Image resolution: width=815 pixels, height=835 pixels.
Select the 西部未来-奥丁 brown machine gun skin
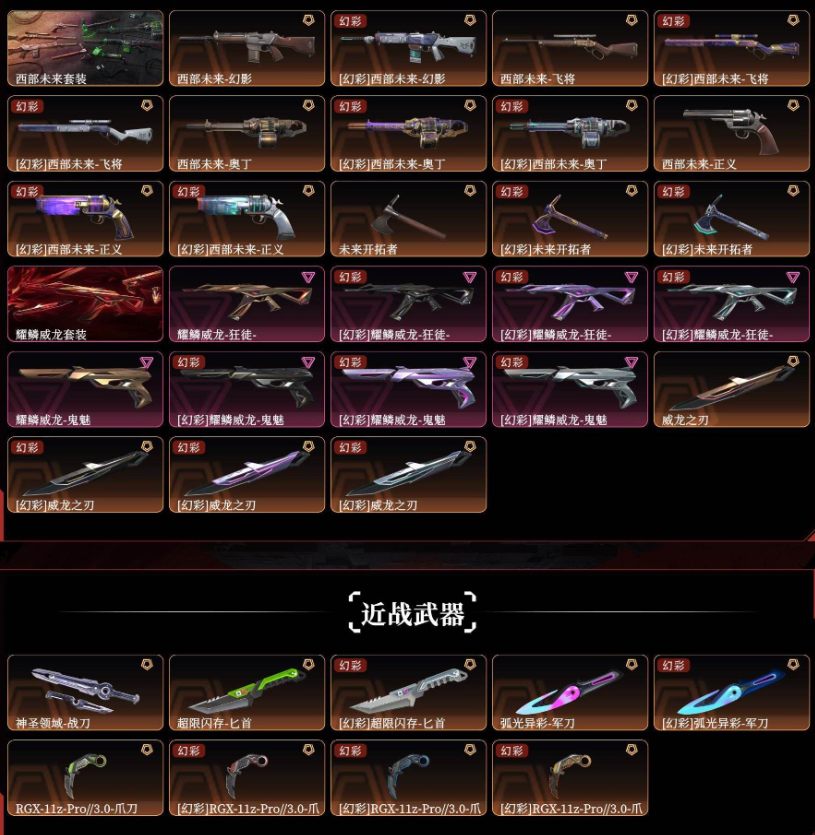click(x=247, y=133)
